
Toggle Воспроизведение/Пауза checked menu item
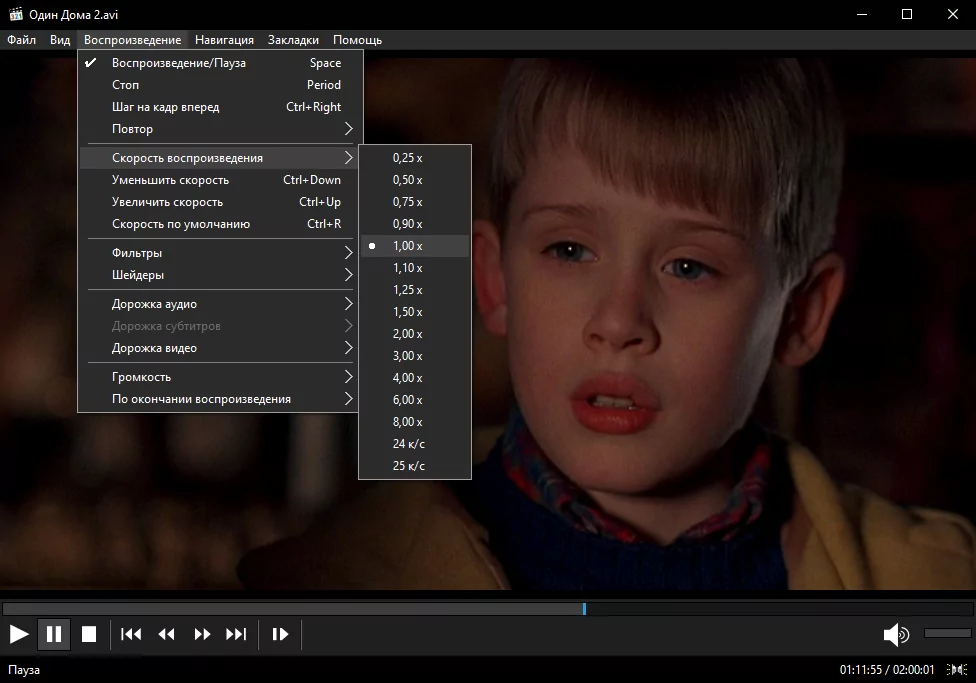coord(179,63)
